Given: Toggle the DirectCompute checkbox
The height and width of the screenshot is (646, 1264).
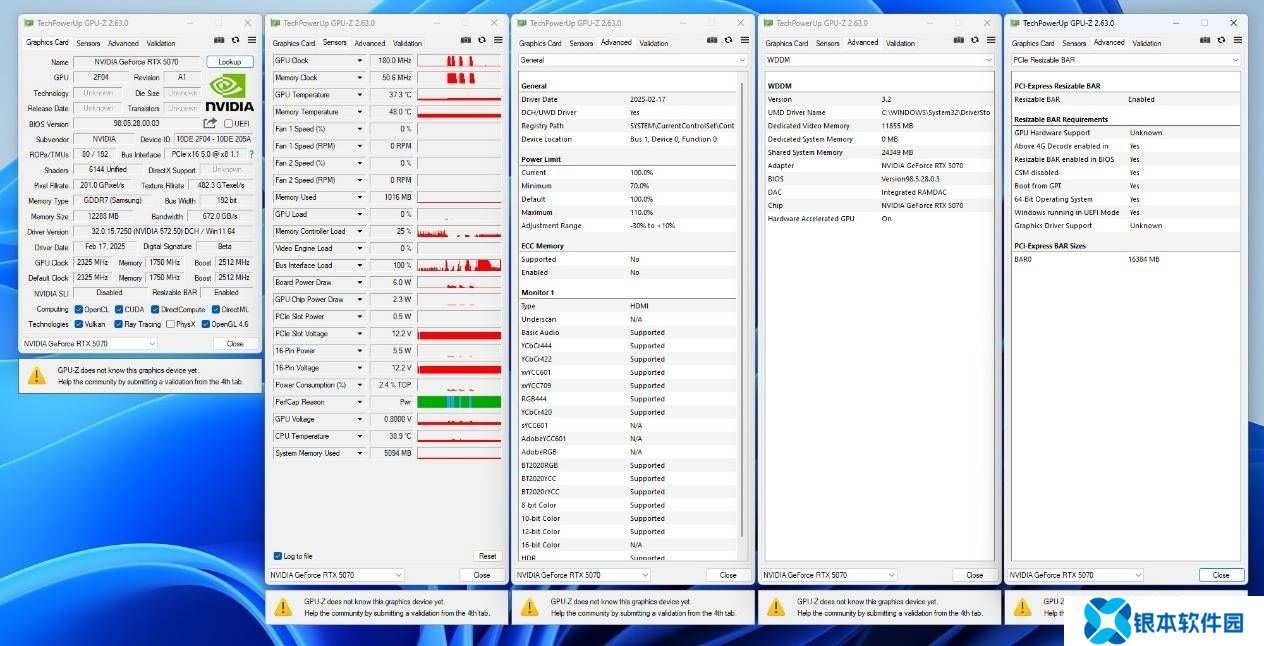Looking at the screenshot, I should (x=155, y=309).
